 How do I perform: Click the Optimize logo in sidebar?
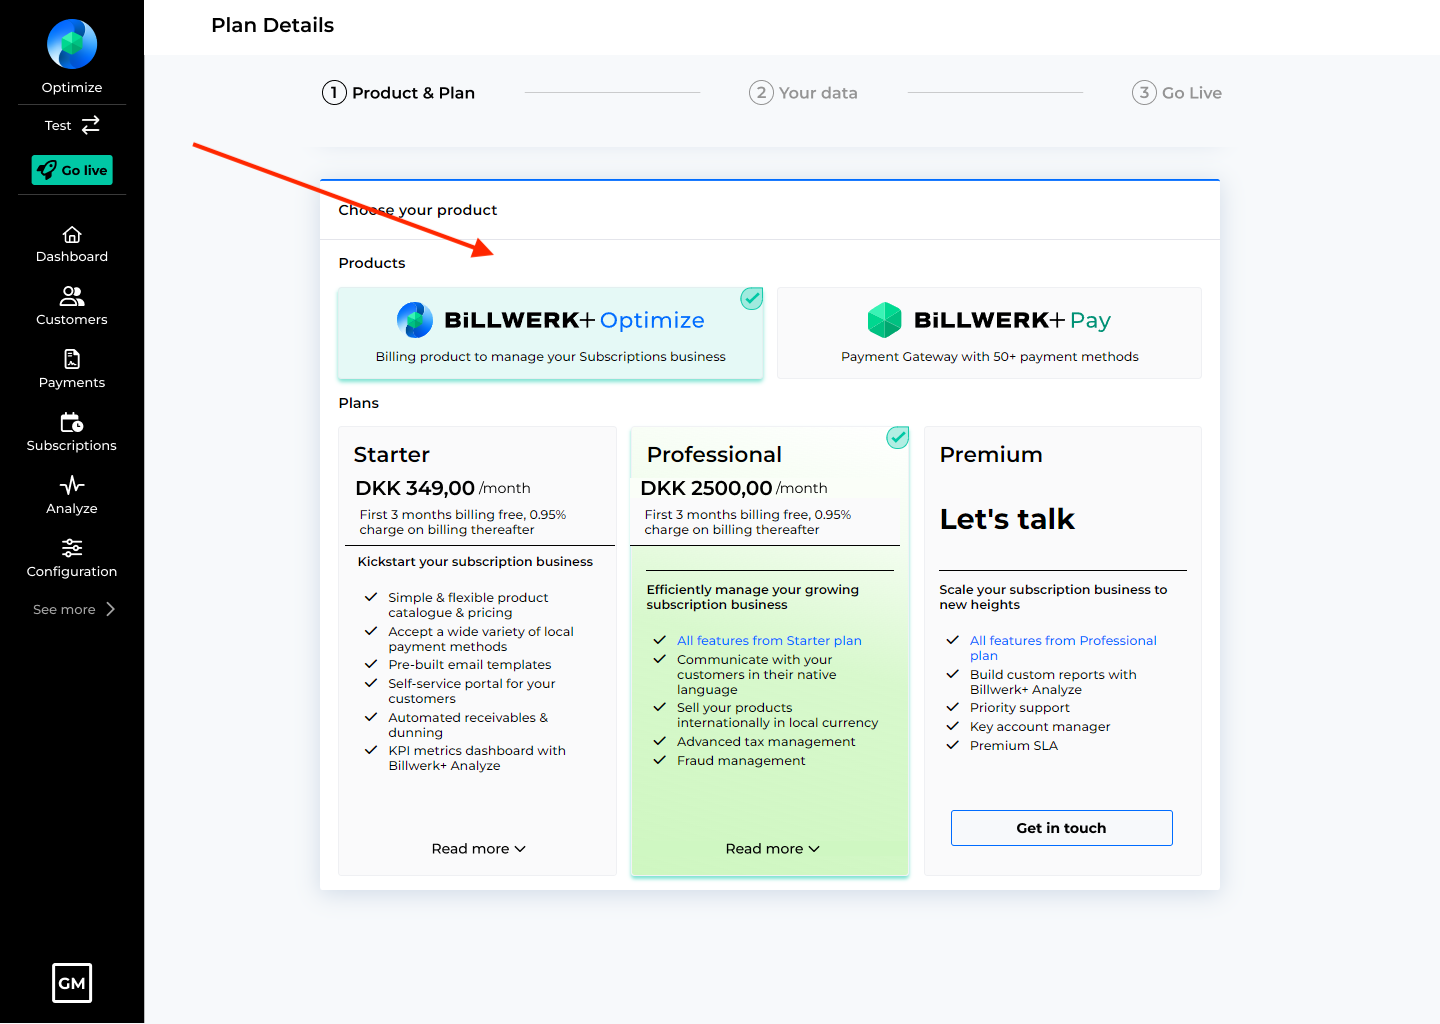tap(72, 45)
